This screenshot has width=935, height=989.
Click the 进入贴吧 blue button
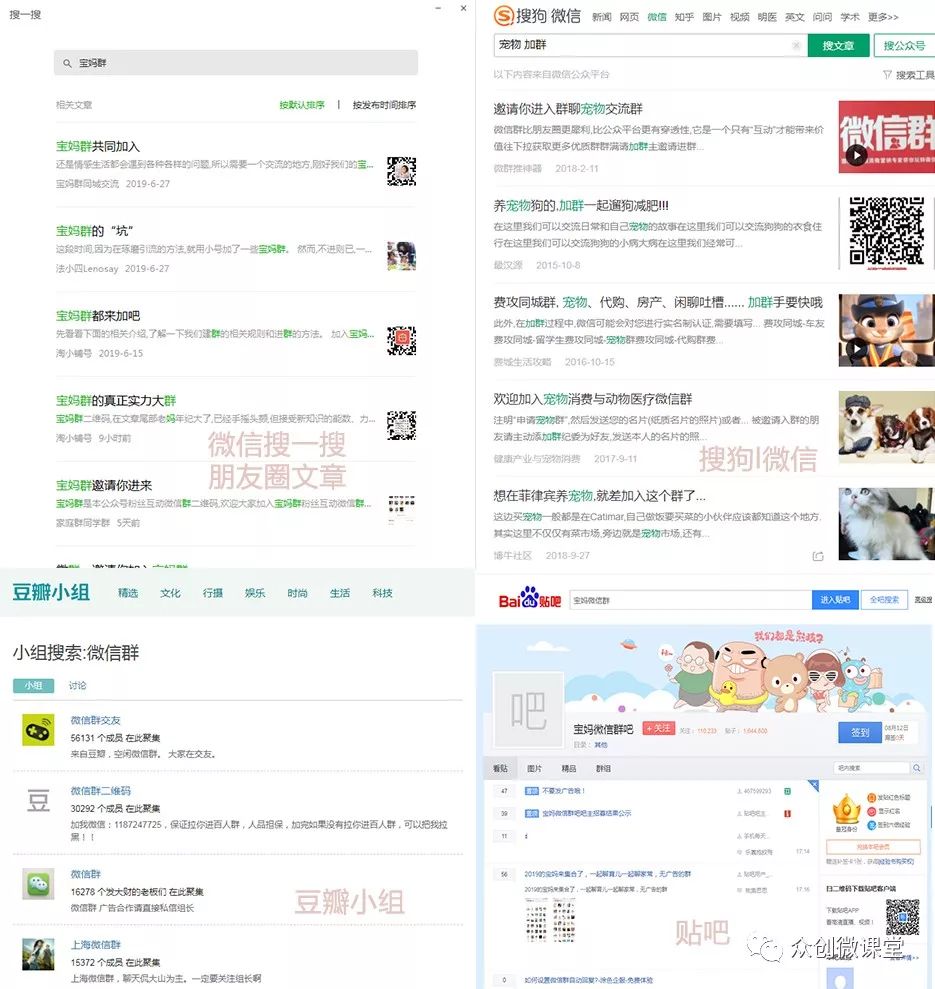pos(835,600)
